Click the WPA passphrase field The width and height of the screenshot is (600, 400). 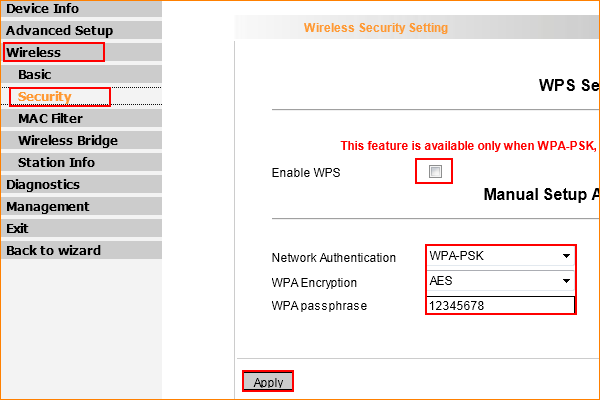click(x=500, y=305)
